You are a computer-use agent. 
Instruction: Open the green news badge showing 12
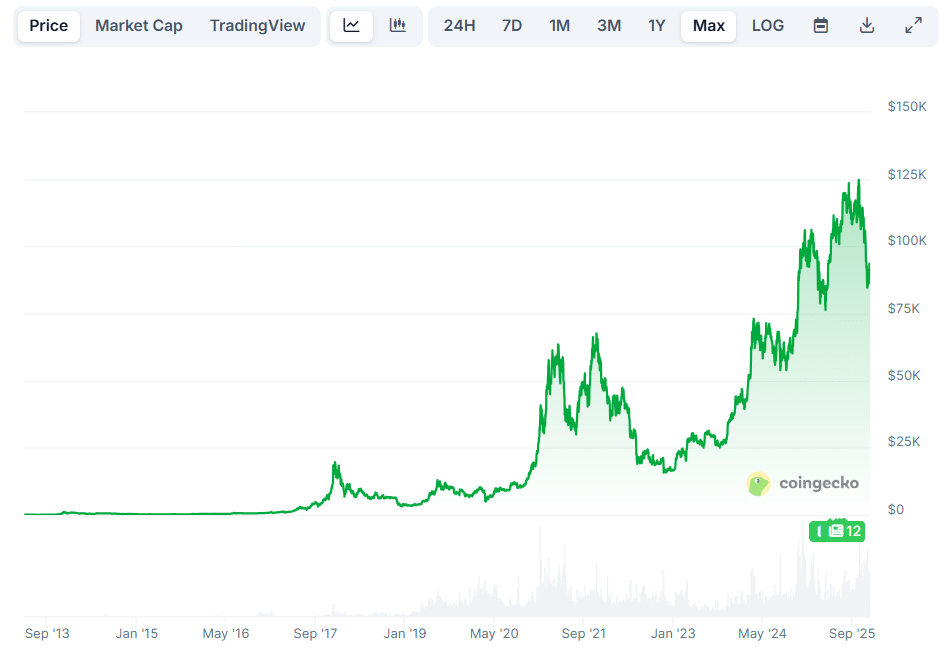click(x=836, y=531)
